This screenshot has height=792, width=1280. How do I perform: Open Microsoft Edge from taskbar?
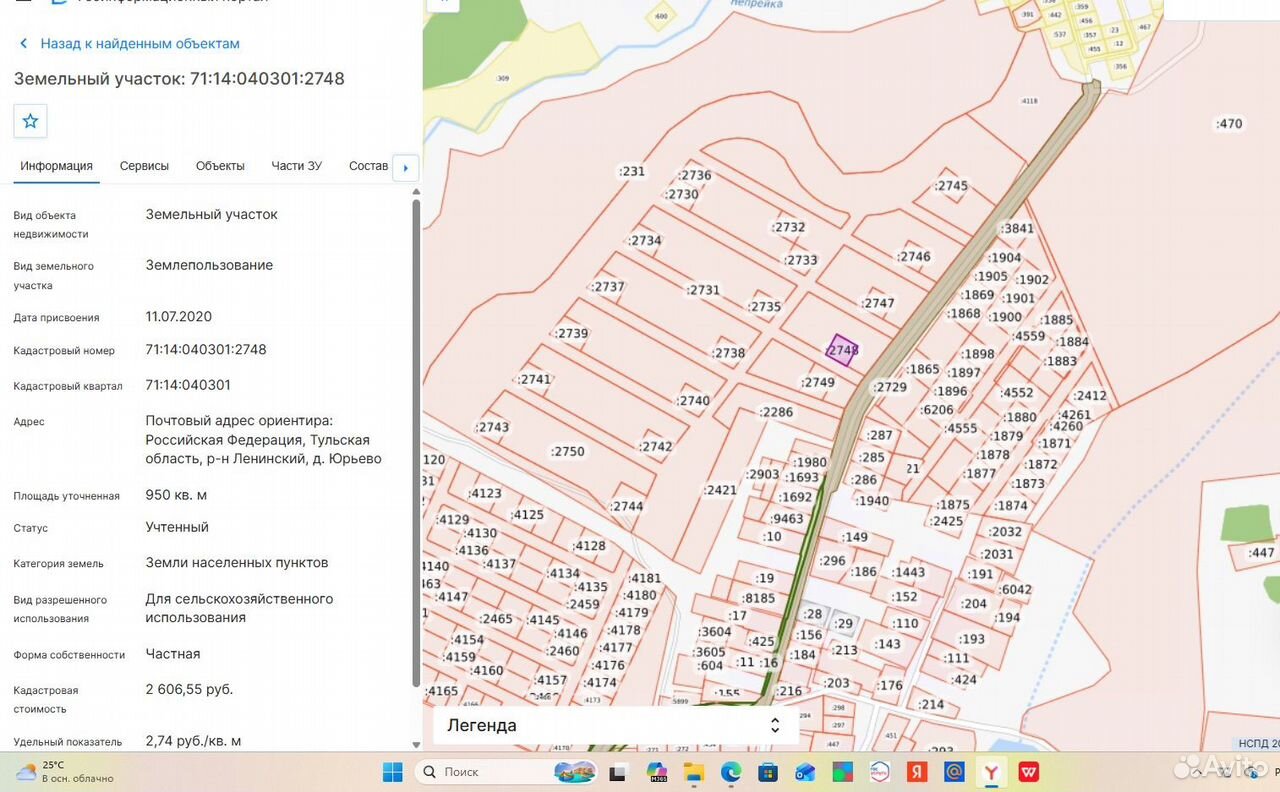(x=731, y=772)
